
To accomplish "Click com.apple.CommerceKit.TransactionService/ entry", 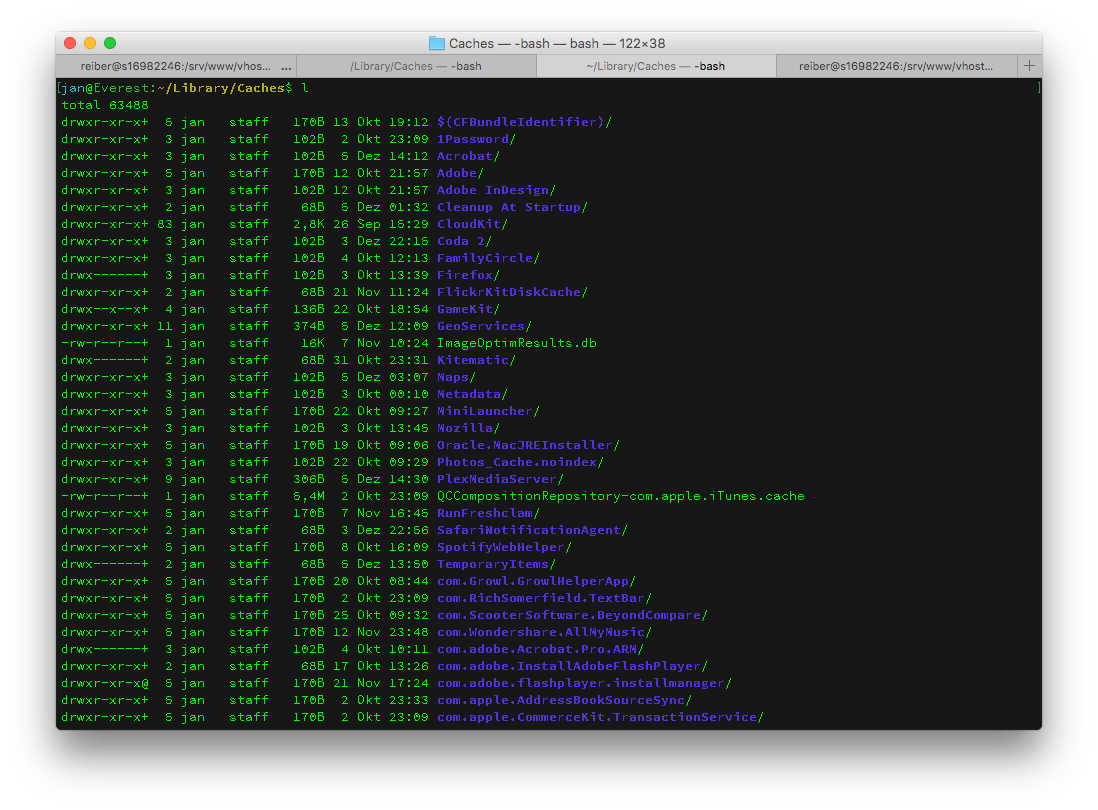I will [599, 717].
